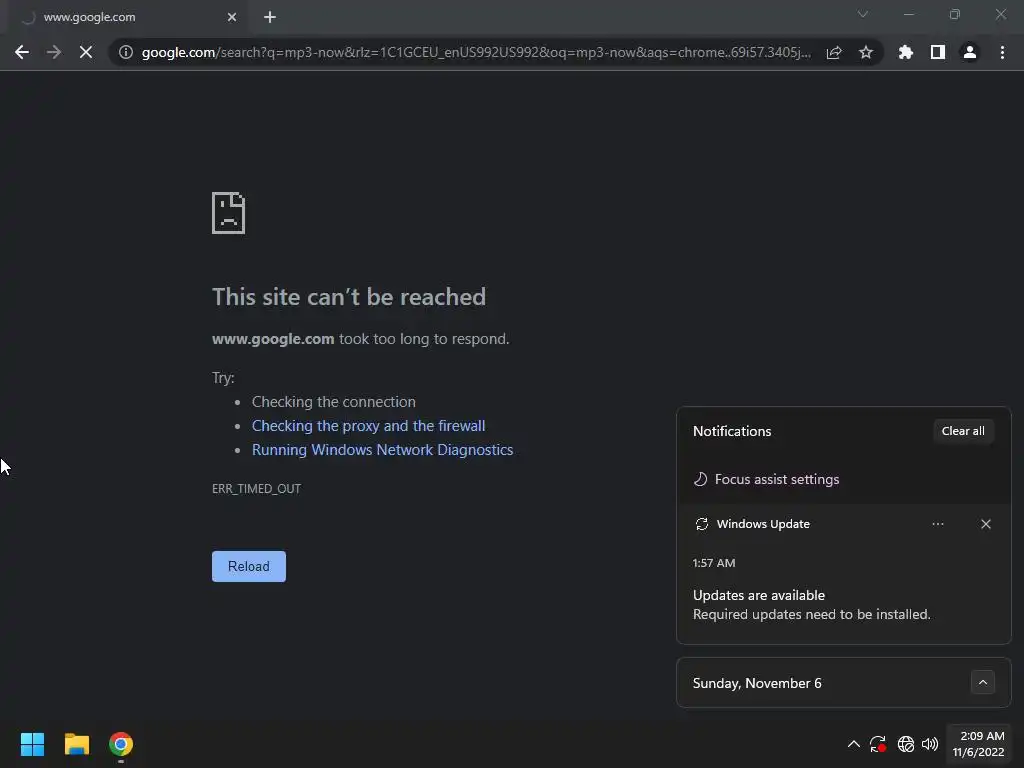Open network status globe icon
The image size is (1024, 768).
click(x=906, y=744)
